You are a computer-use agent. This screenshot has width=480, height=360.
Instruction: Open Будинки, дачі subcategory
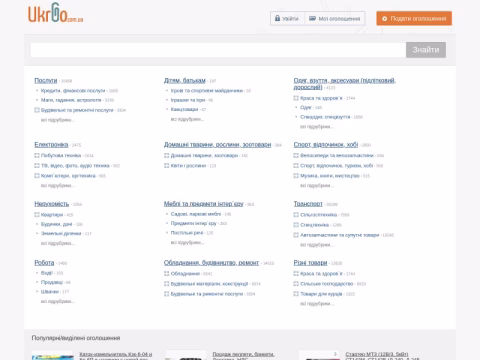[x=56, y=224]
